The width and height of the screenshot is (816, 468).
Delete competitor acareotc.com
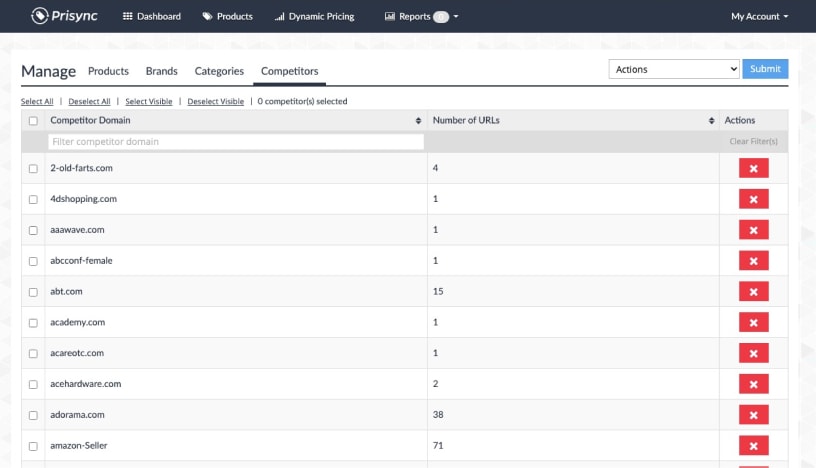pos(754,353)
